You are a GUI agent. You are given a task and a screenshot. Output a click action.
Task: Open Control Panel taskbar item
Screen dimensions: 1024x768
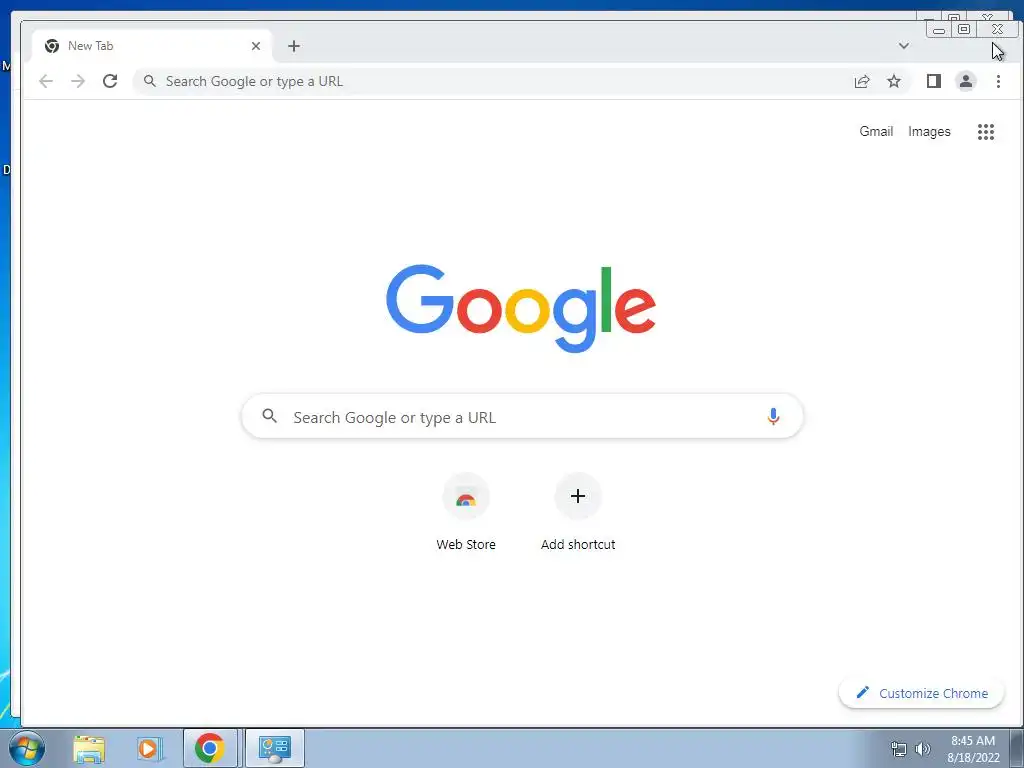coord(275,748)
